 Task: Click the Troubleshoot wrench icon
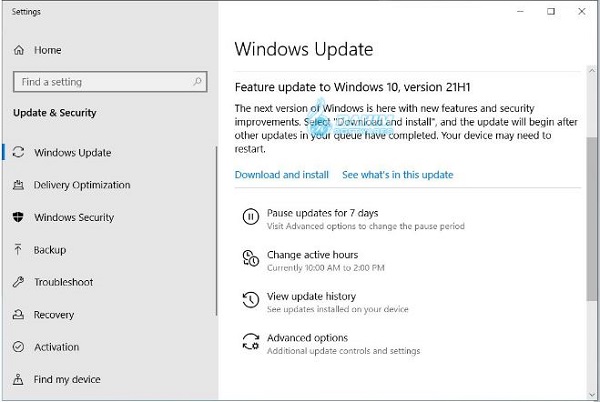pyautogui.click(x=19, y=282)
